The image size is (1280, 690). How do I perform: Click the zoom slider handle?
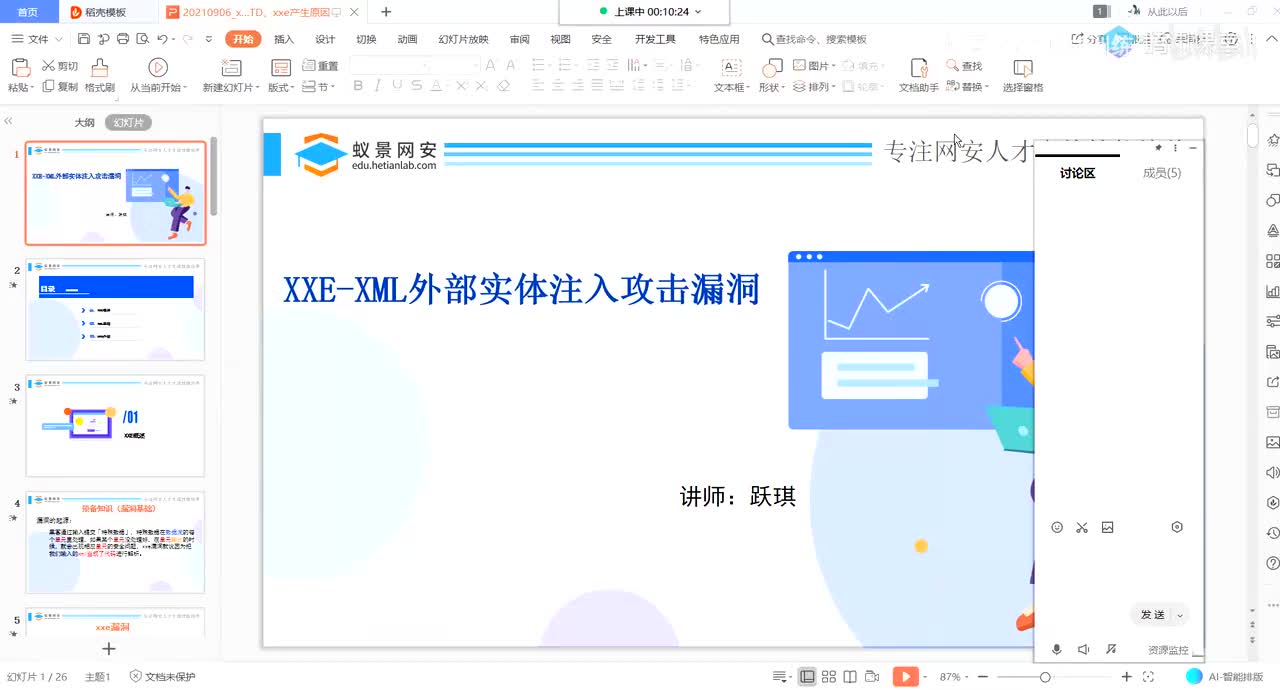click(x=1045, y=677)
